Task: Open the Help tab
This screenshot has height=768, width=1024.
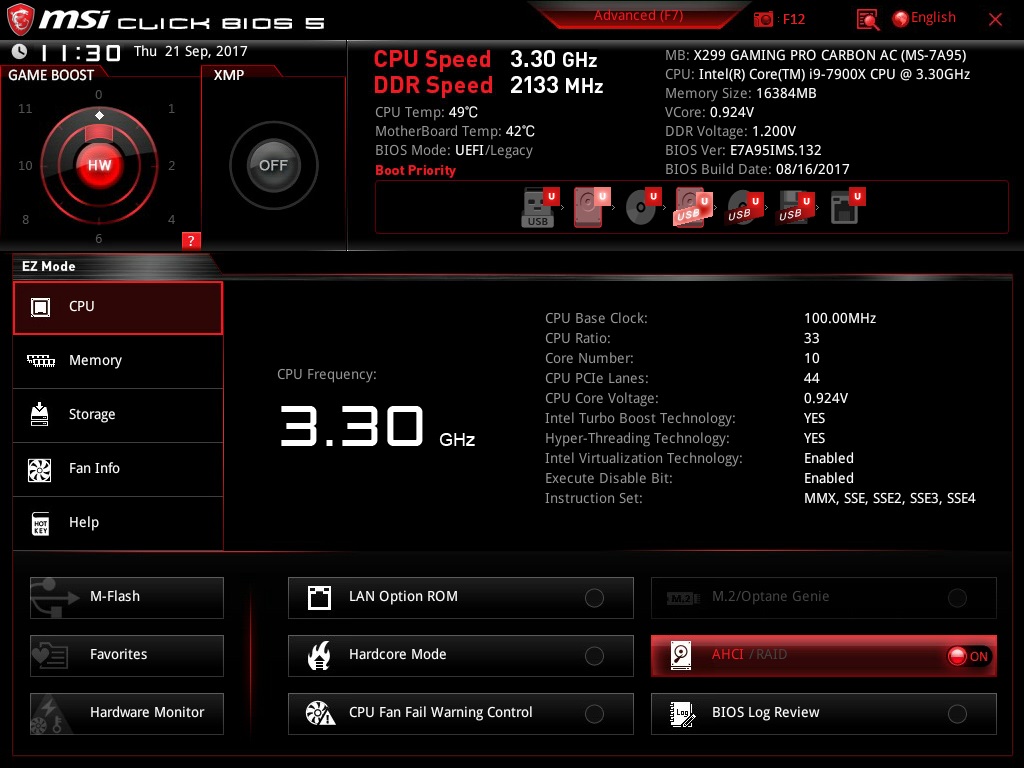Action: click(118, 523)
